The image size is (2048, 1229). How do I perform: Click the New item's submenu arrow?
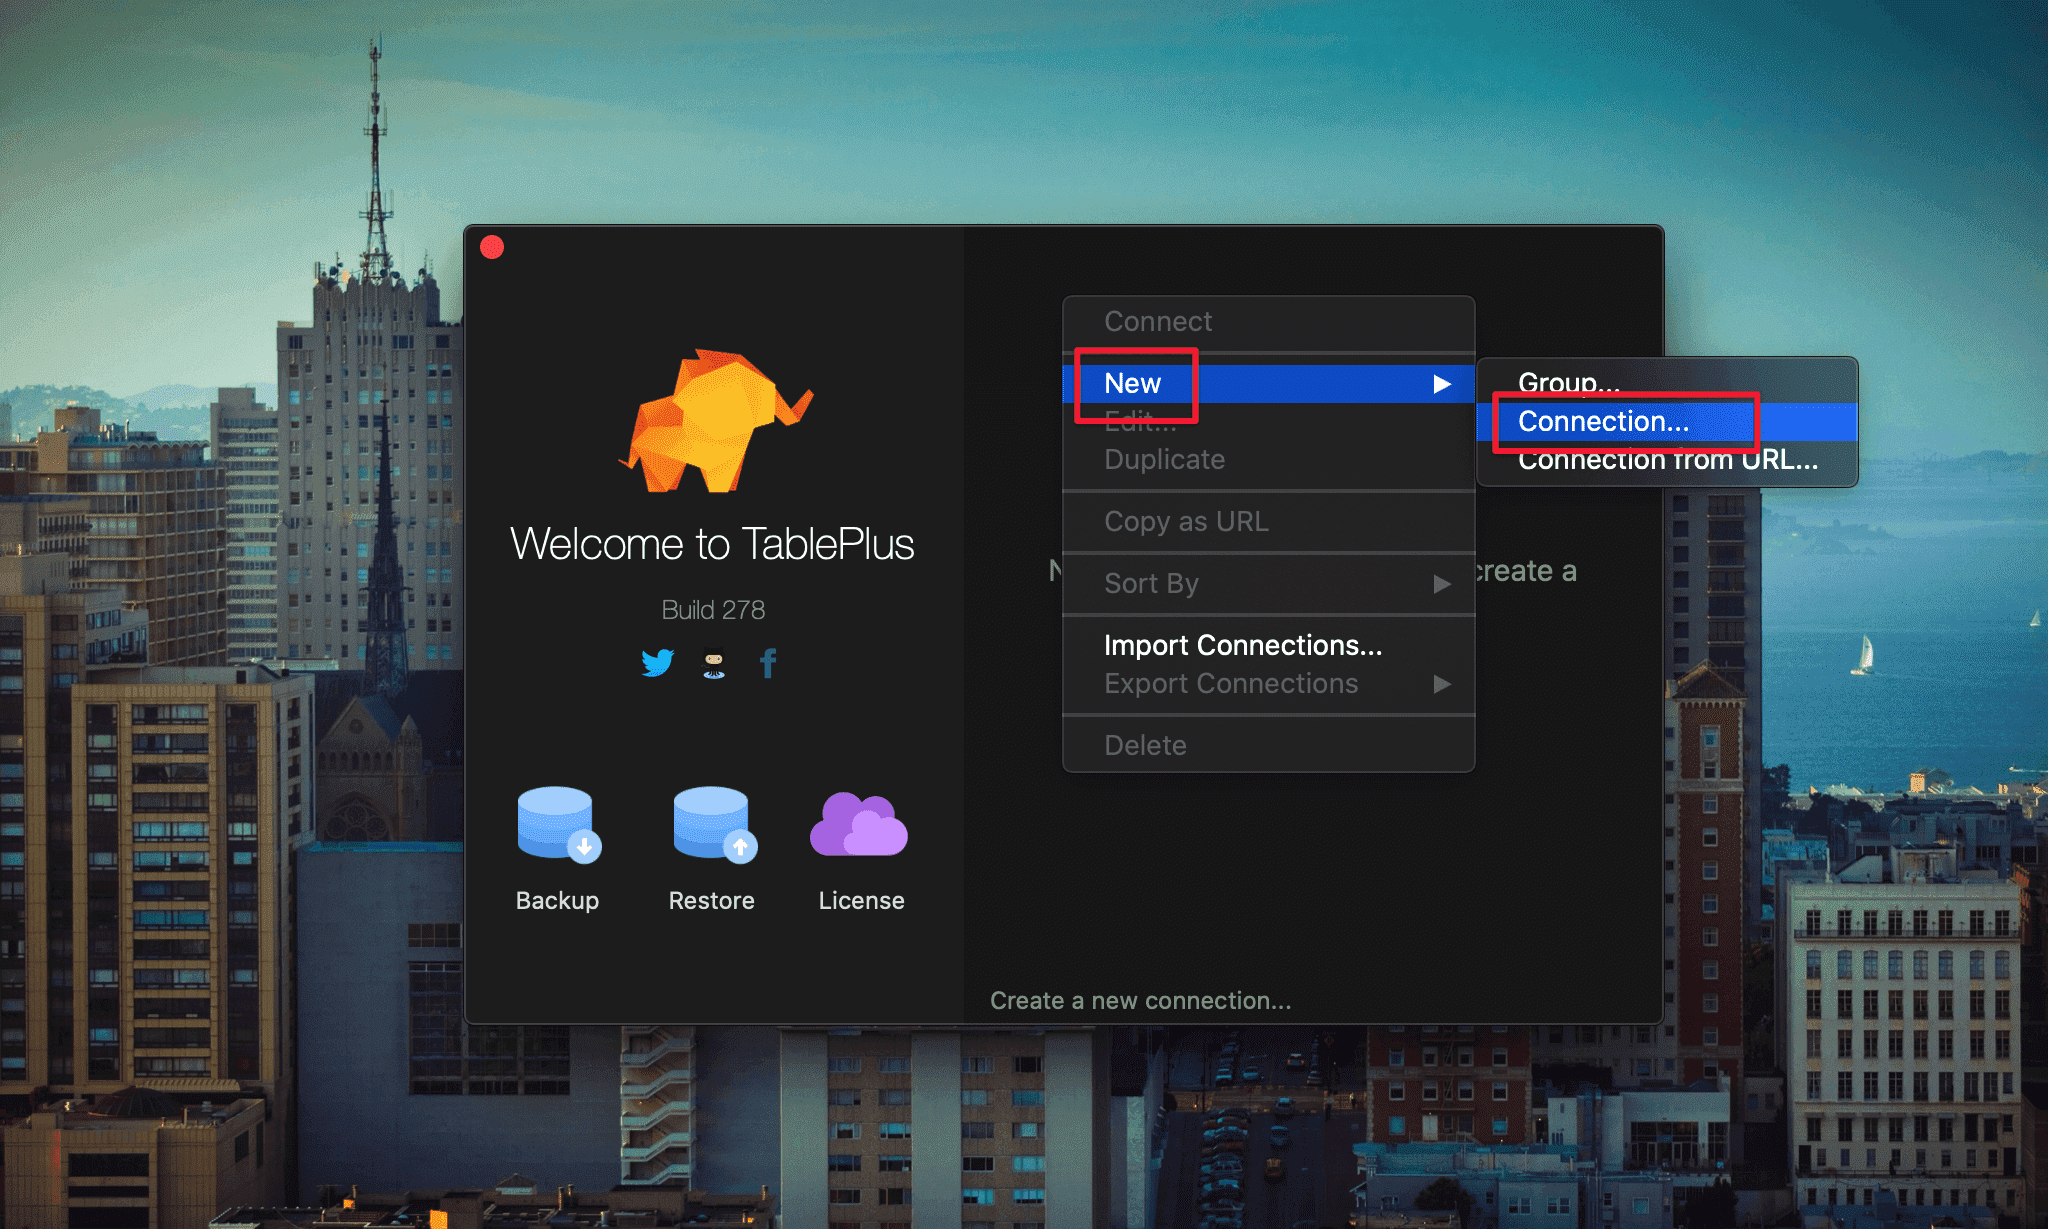click(x=1442, y=384)
